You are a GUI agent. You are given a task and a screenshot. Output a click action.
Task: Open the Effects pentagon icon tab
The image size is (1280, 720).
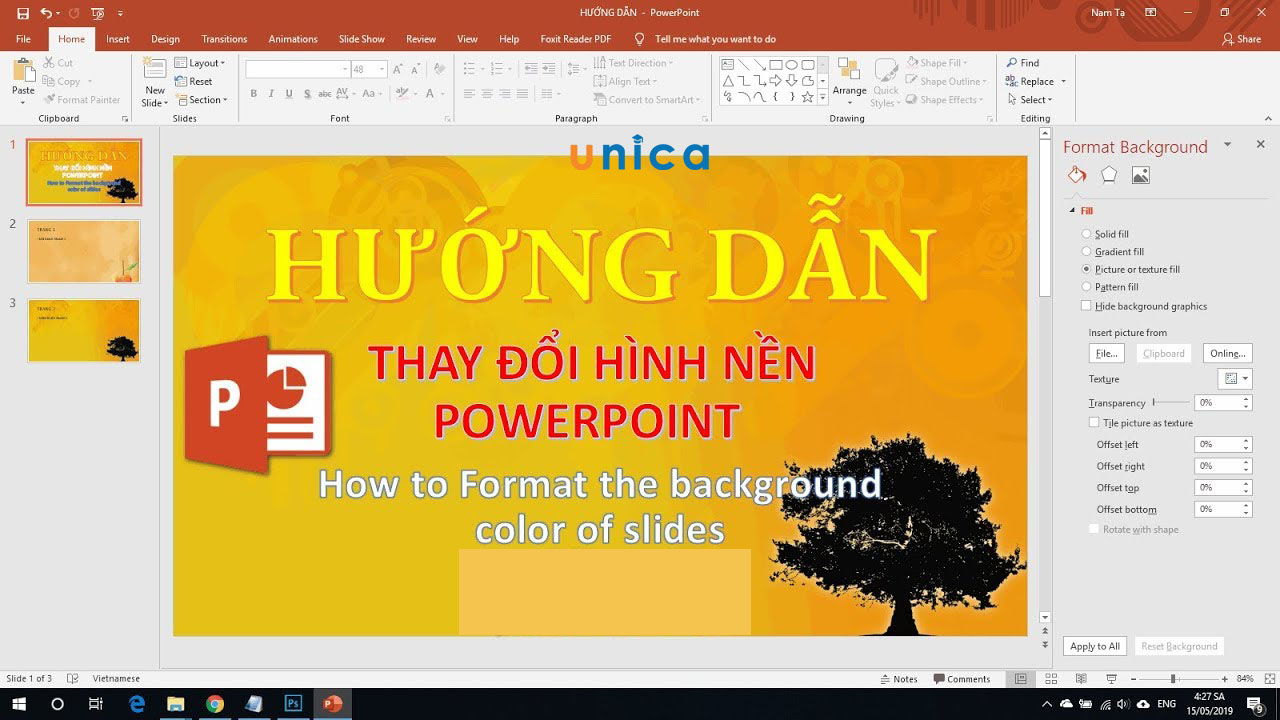coord(1109,175)
